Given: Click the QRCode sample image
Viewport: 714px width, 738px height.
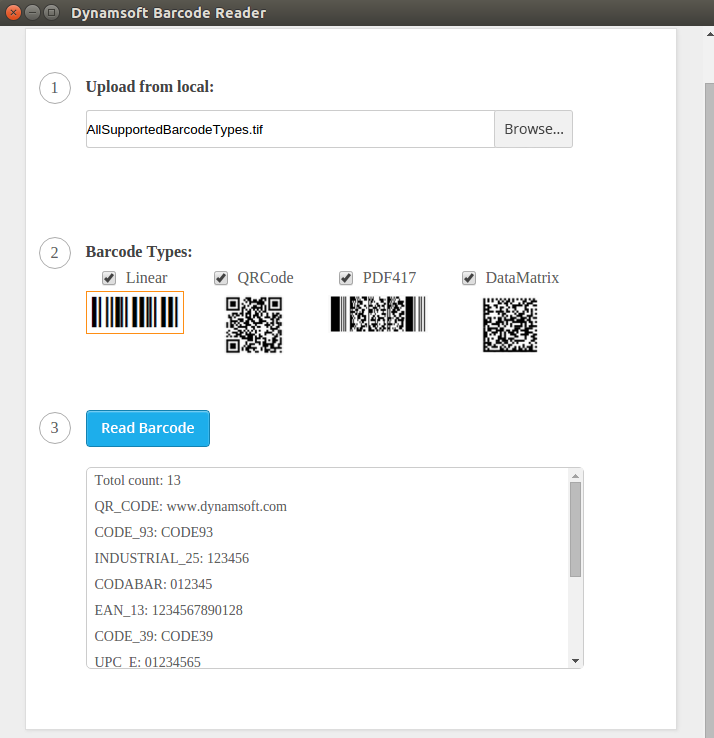Looking at the screenshot, I should coord(254,325).
